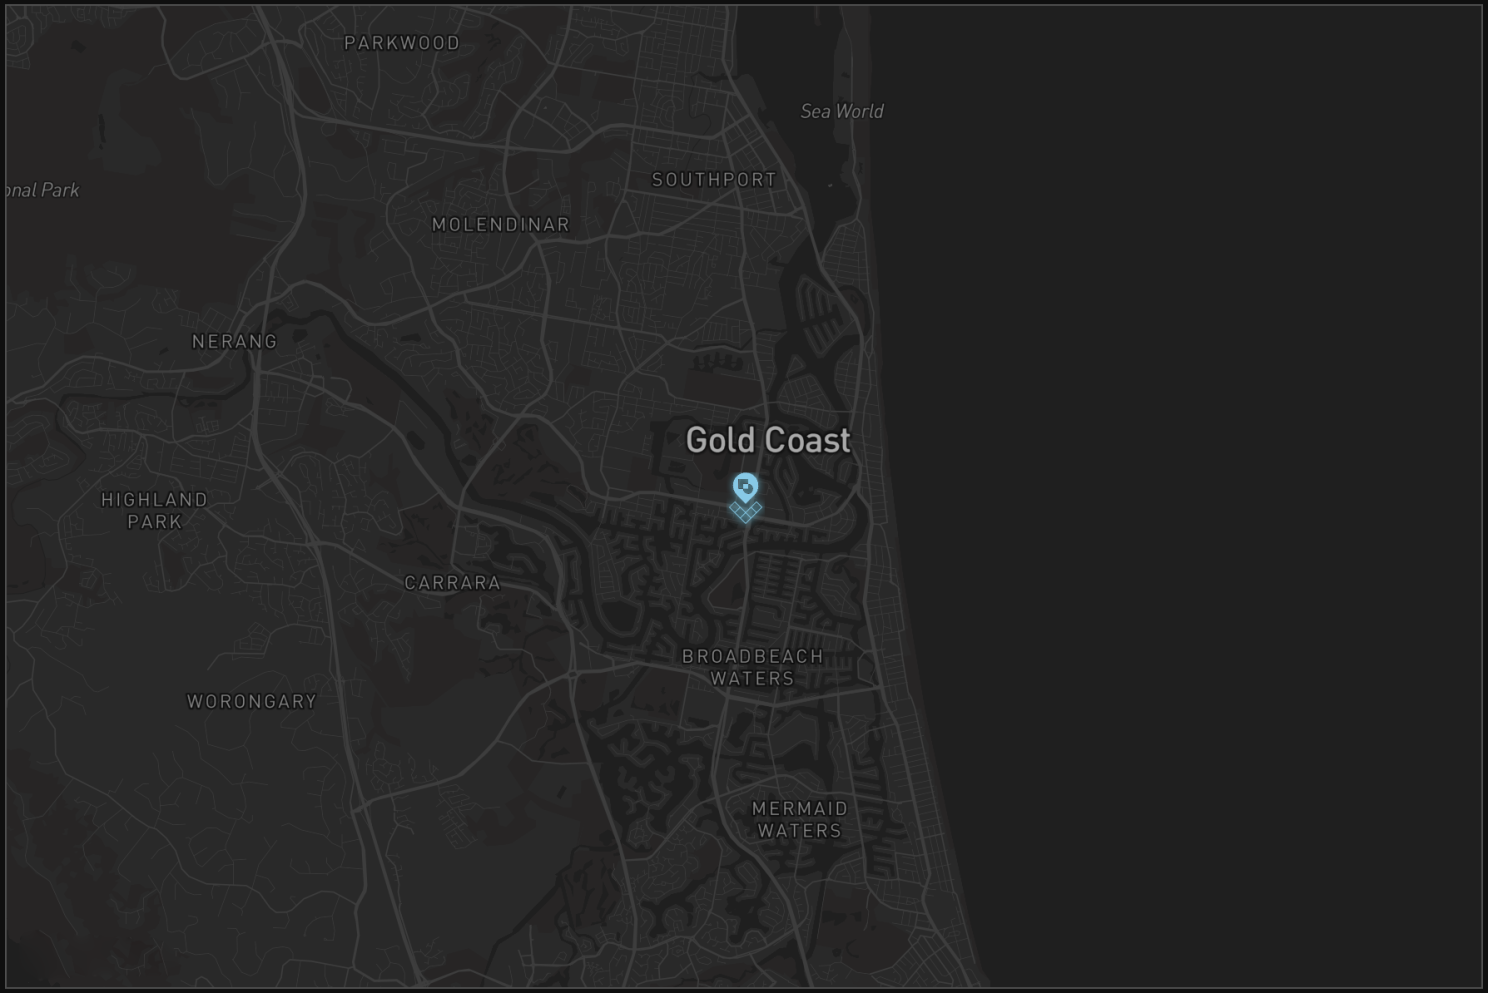Click the blue location pin marker
The width and height of the screenshot is (1488, 993).
pos(745,487)
